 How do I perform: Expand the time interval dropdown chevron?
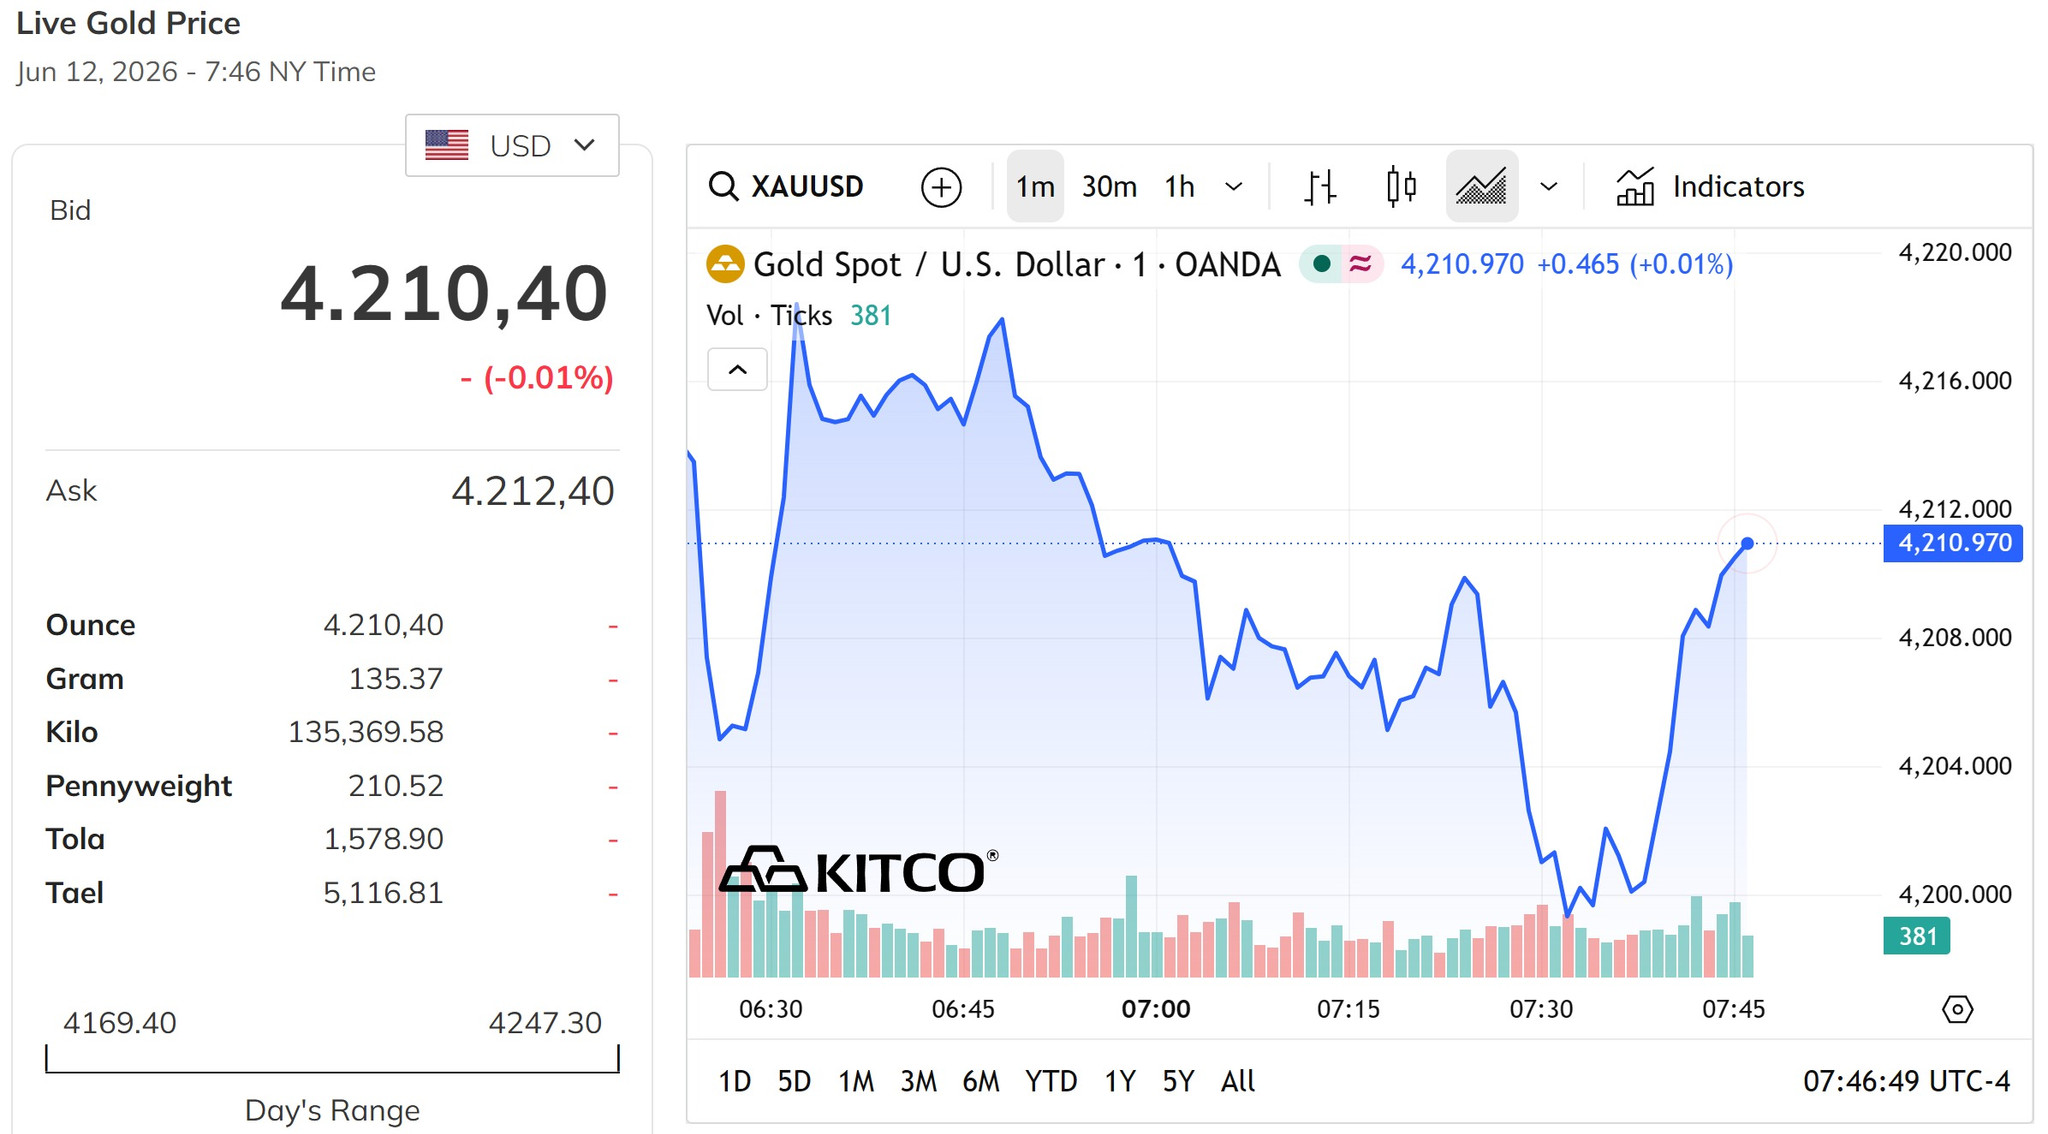click(1234, 187)
